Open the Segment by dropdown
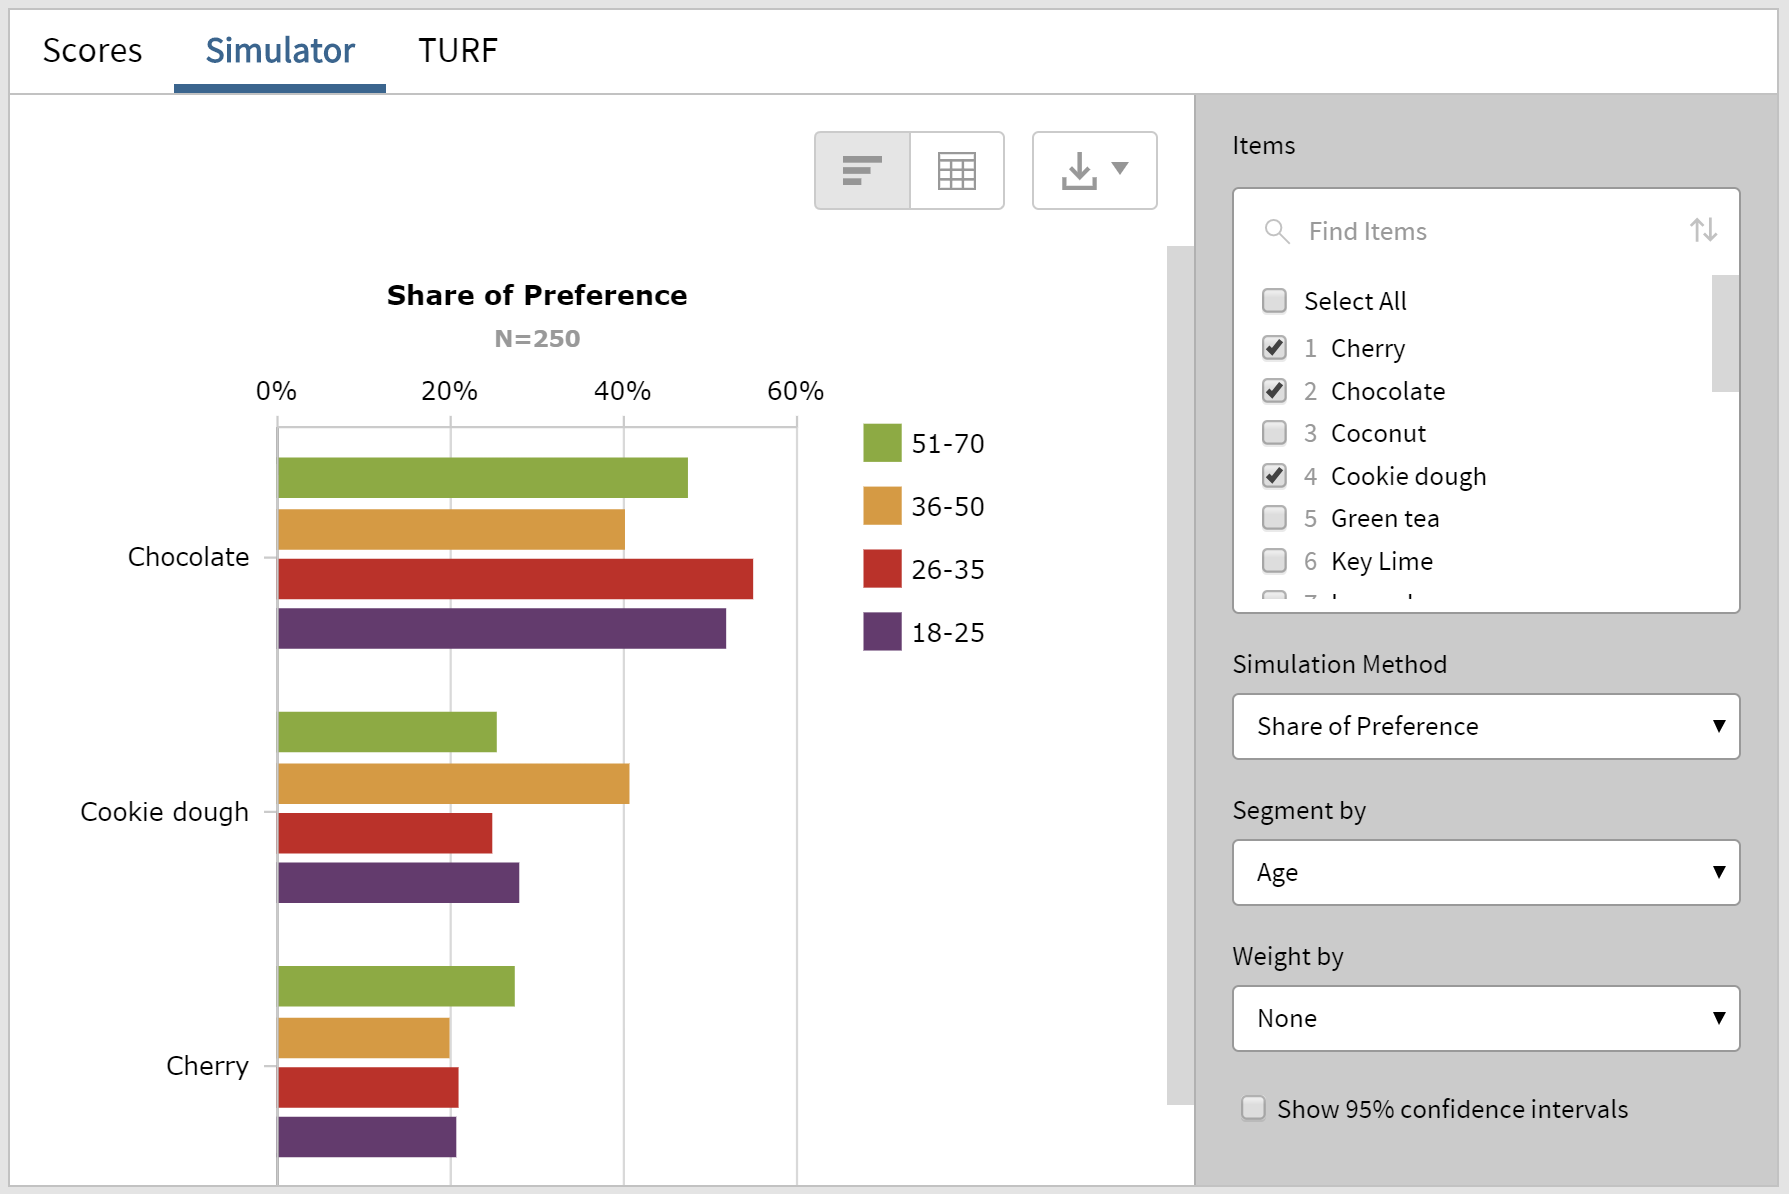Image resolution: width=1789 pixels, height=1194 pixels. [1486, 872]
